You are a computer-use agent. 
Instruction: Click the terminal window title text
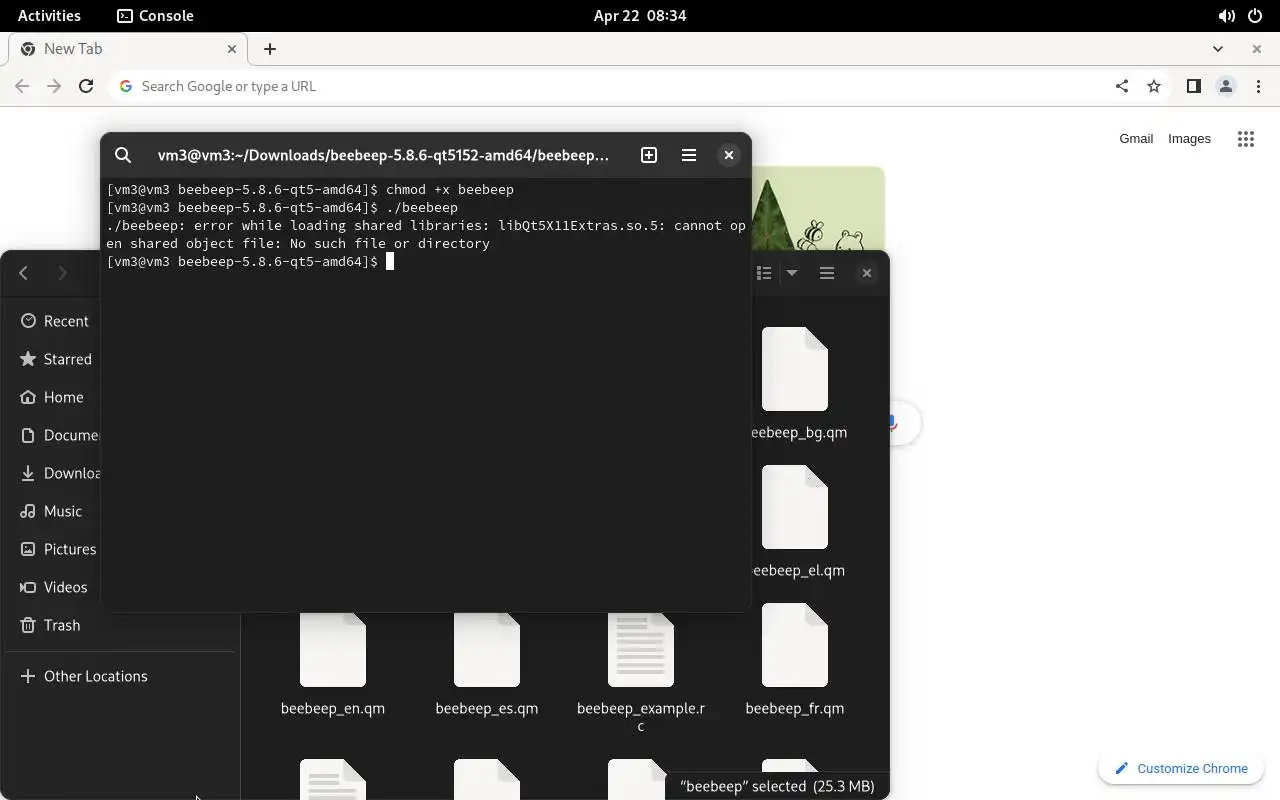[x=383, y=155]
